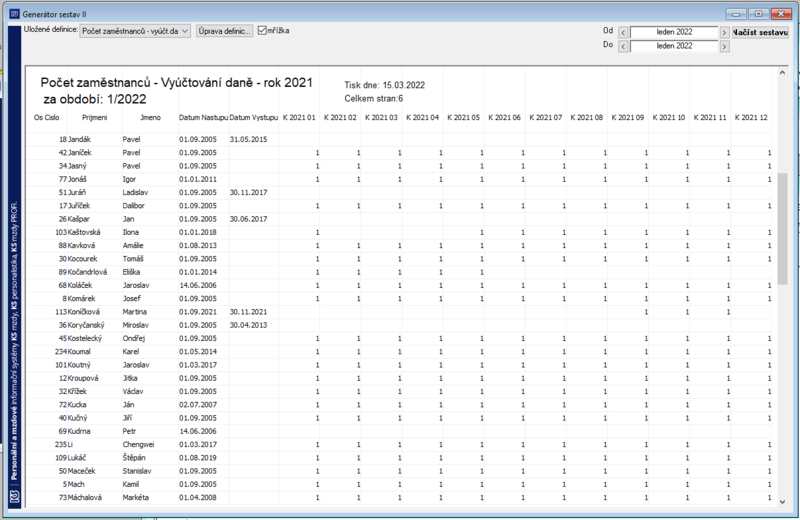
Task: Select first name Jitka
Action: tap(130, 378)
